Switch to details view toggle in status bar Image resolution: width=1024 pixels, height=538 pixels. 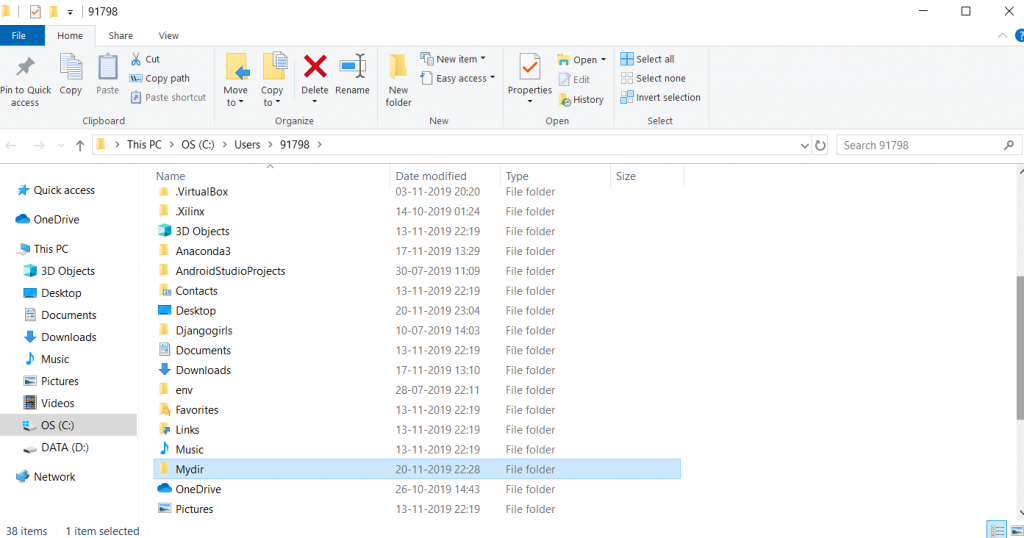point(996,529)
